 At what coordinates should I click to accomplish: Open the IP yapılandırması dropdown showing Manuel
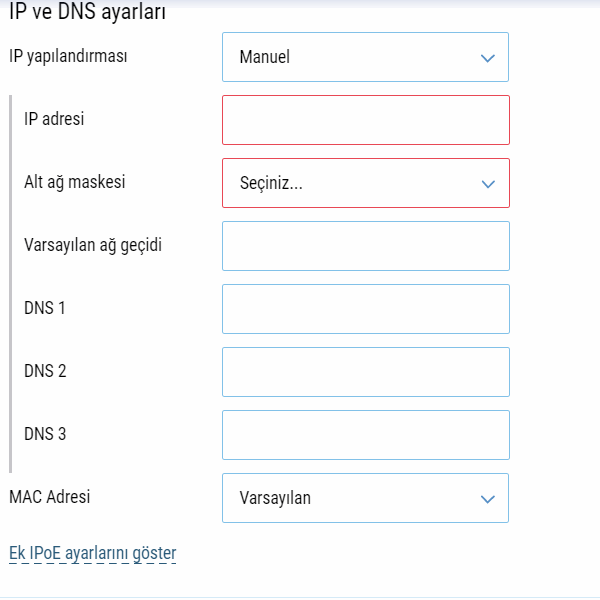[x=365, y=57]
